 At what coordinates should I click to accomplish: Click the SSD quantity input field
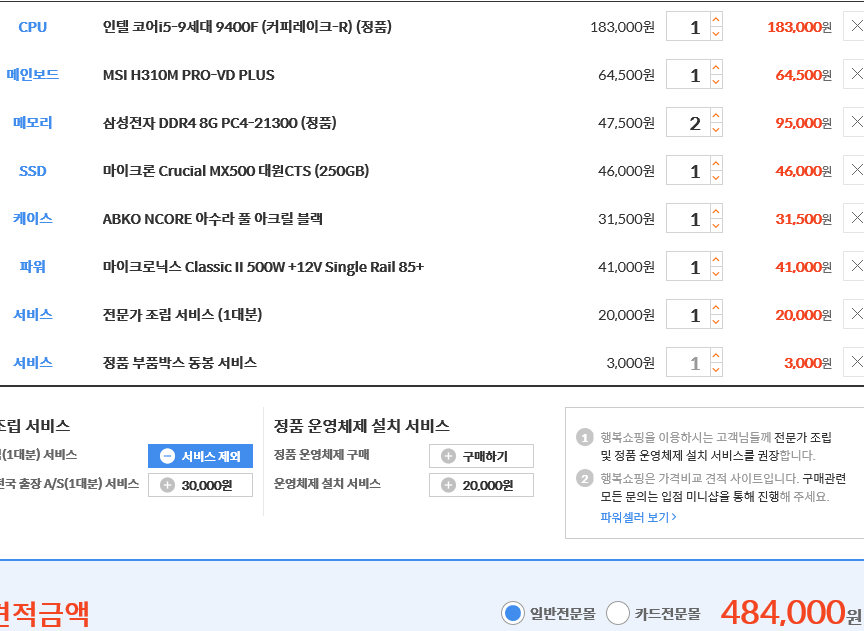pos(688,170)
